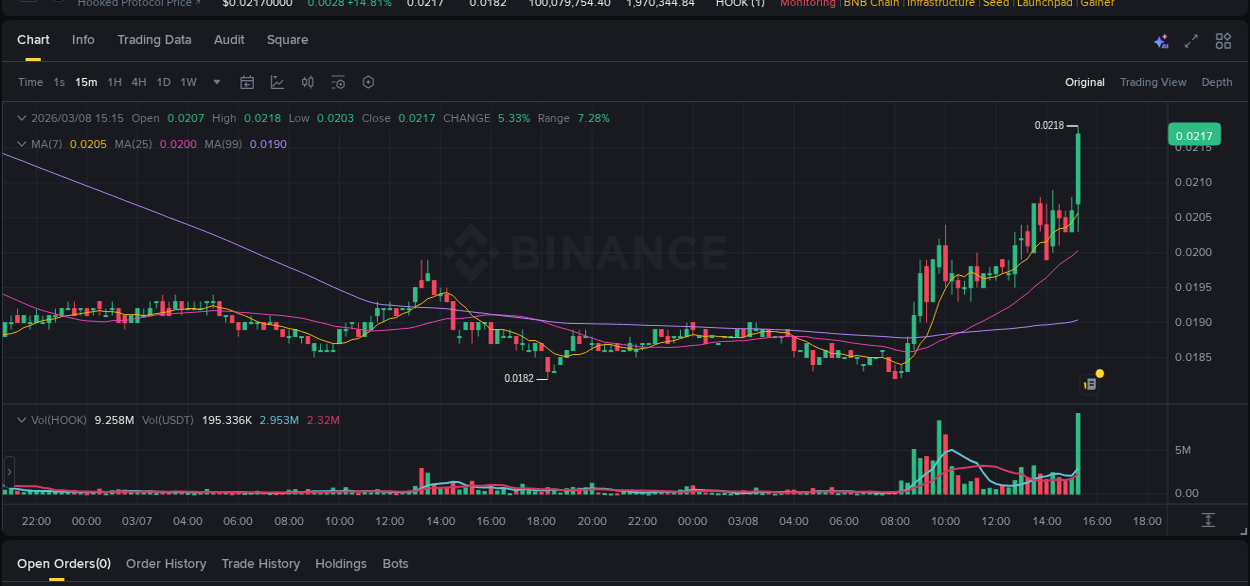
Task: Select the green price tag 0.0217 on axis
Action: pyautogui.click(x=1193, y=133)
